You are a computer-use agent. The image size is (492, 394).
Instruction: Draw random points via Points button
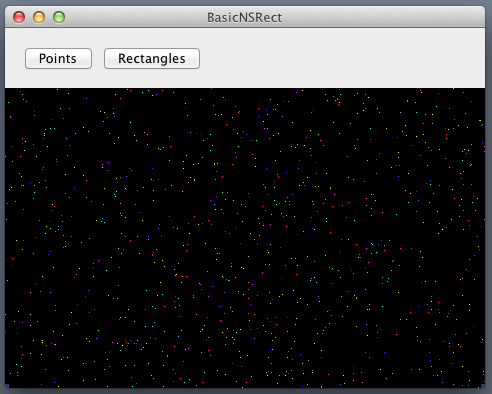tap(58, 59)
